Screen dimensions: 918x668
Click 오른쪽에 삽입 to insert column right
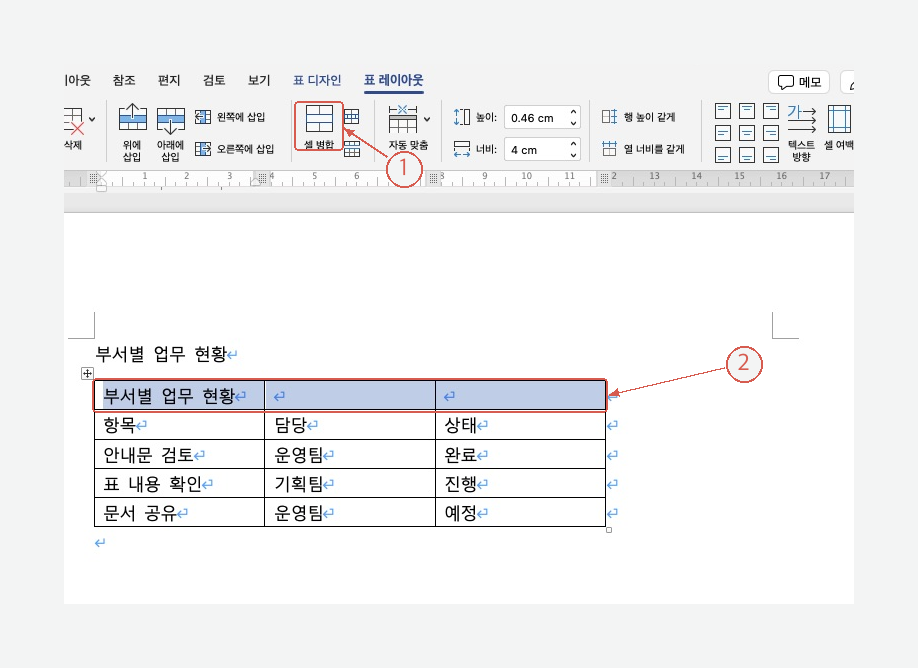(234, 149)
